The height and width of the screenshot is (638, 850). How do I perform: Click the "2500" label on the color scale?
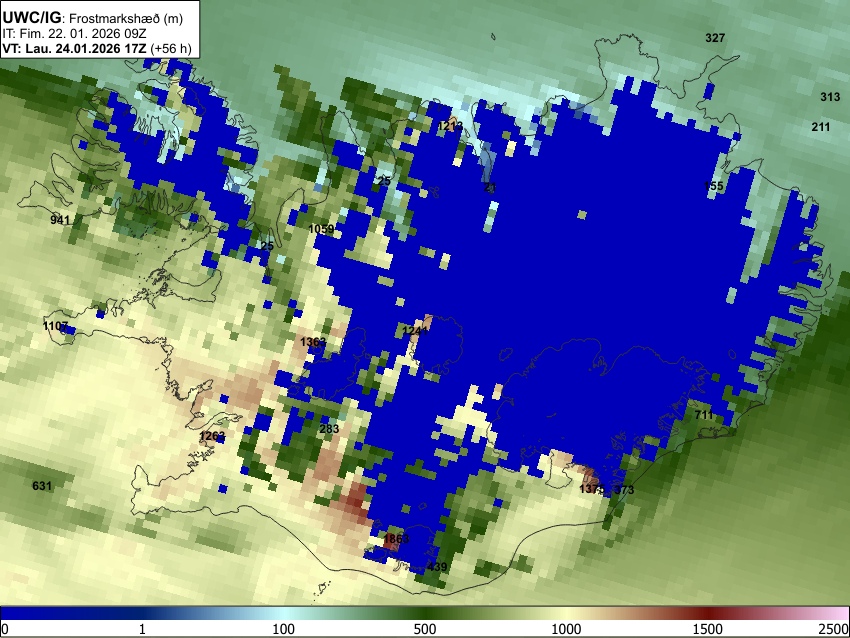(x=834, y=629)
